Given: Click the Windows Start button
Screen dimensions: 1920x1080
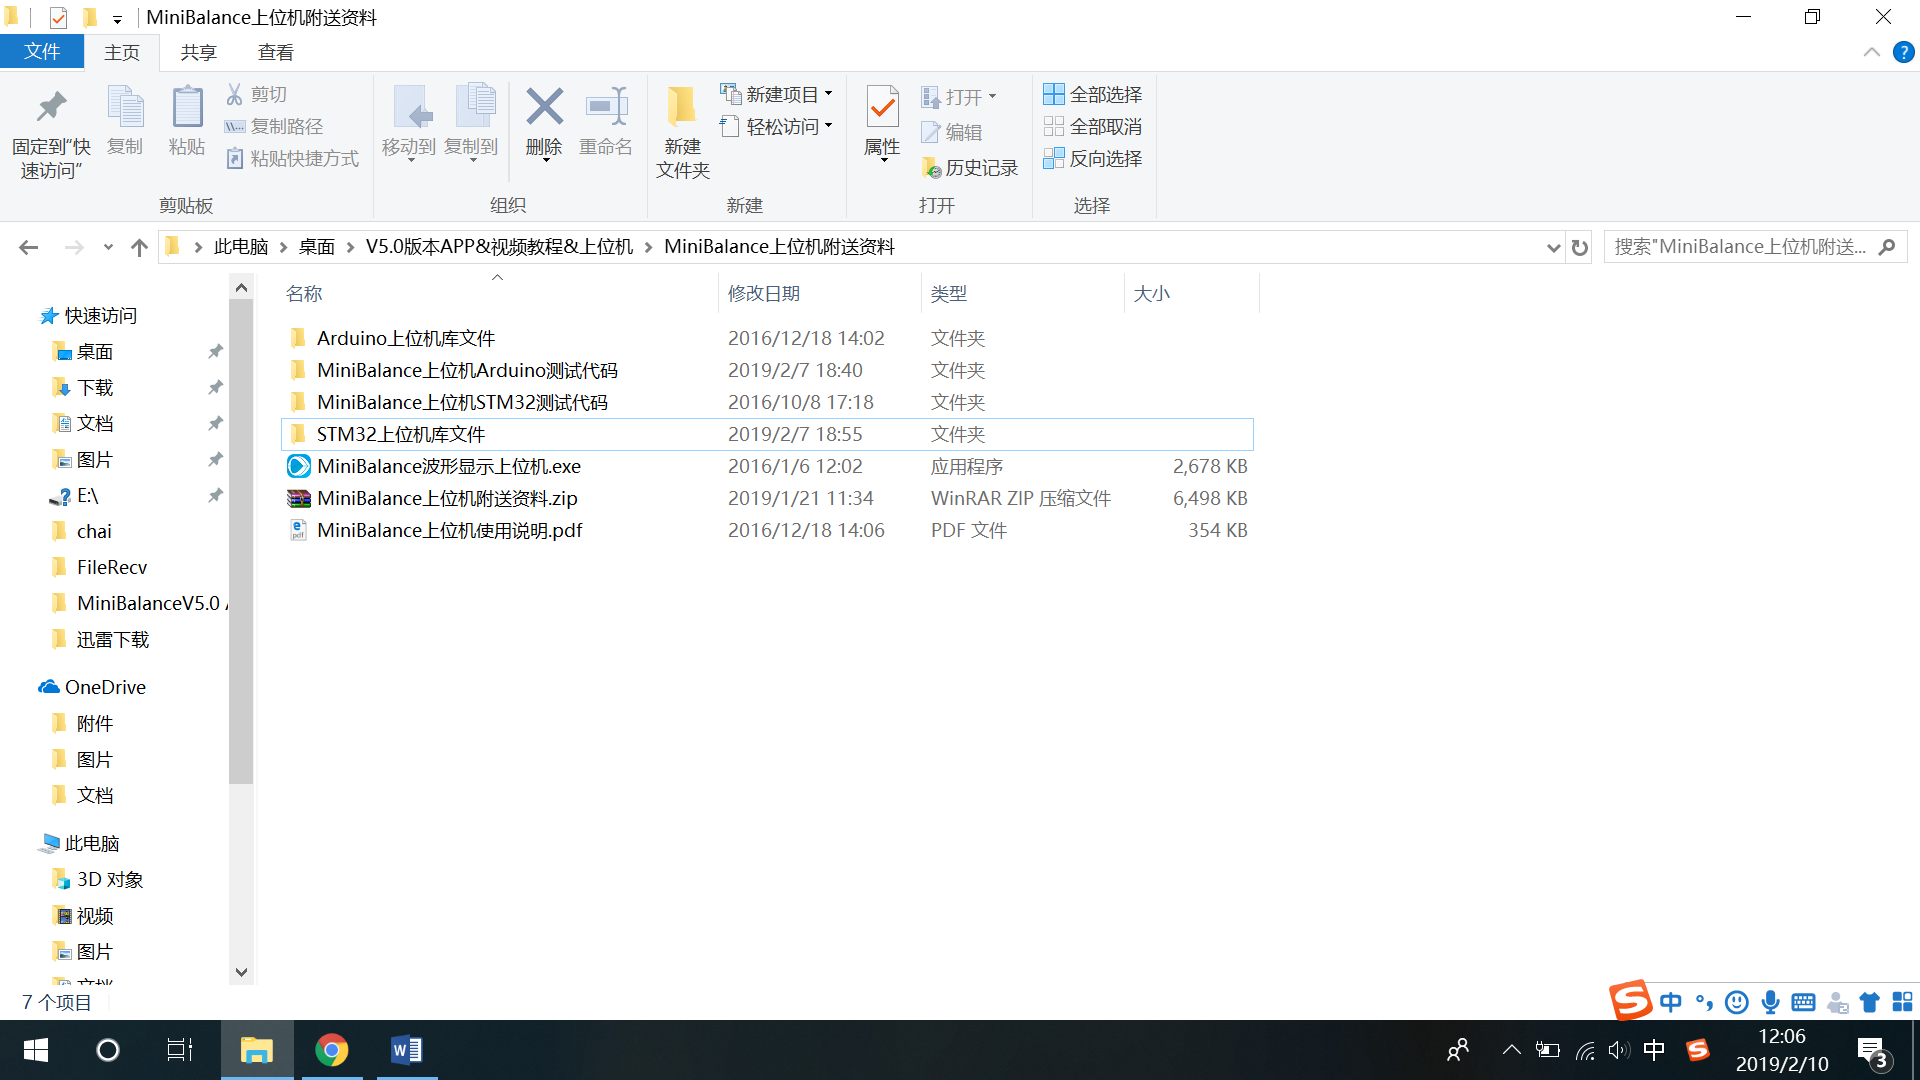Looking at the screenshot, I should click(x=36, y=1050).
